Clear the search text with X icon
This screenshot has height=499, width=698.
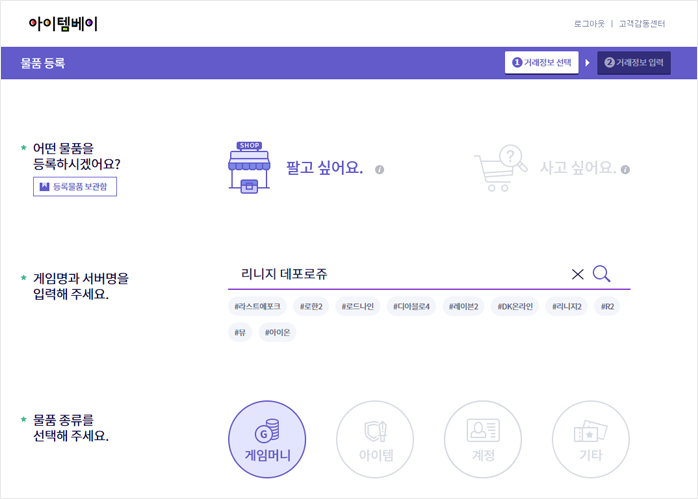577,274
